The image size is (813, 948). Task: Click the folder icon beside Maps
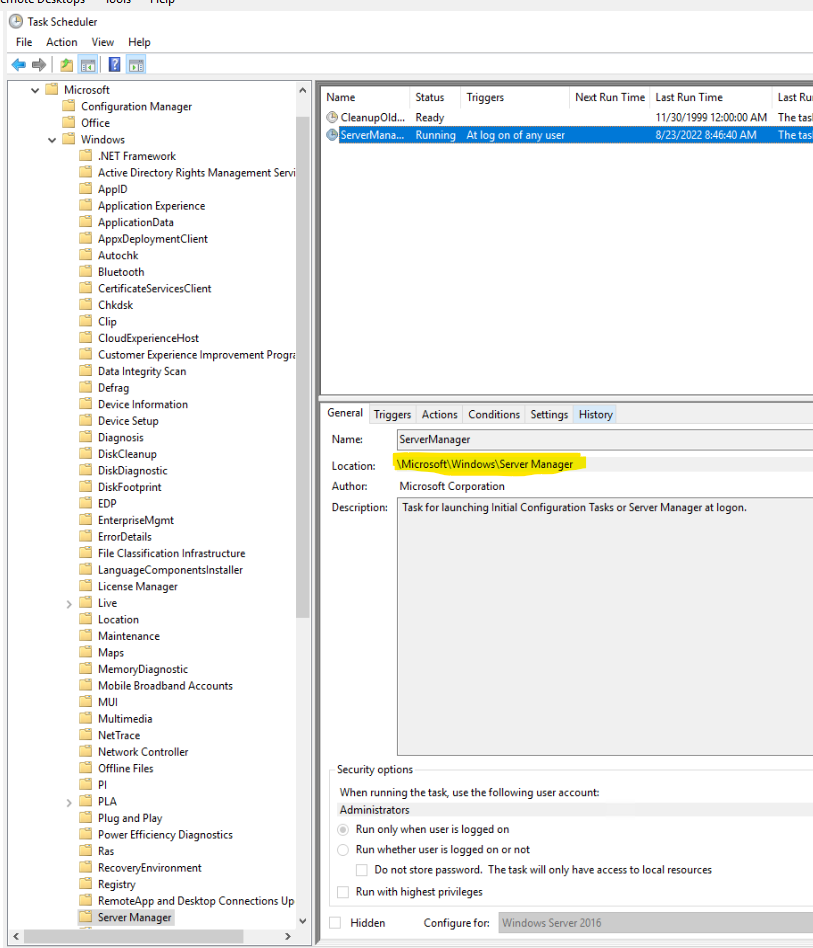tap(86, 652)
